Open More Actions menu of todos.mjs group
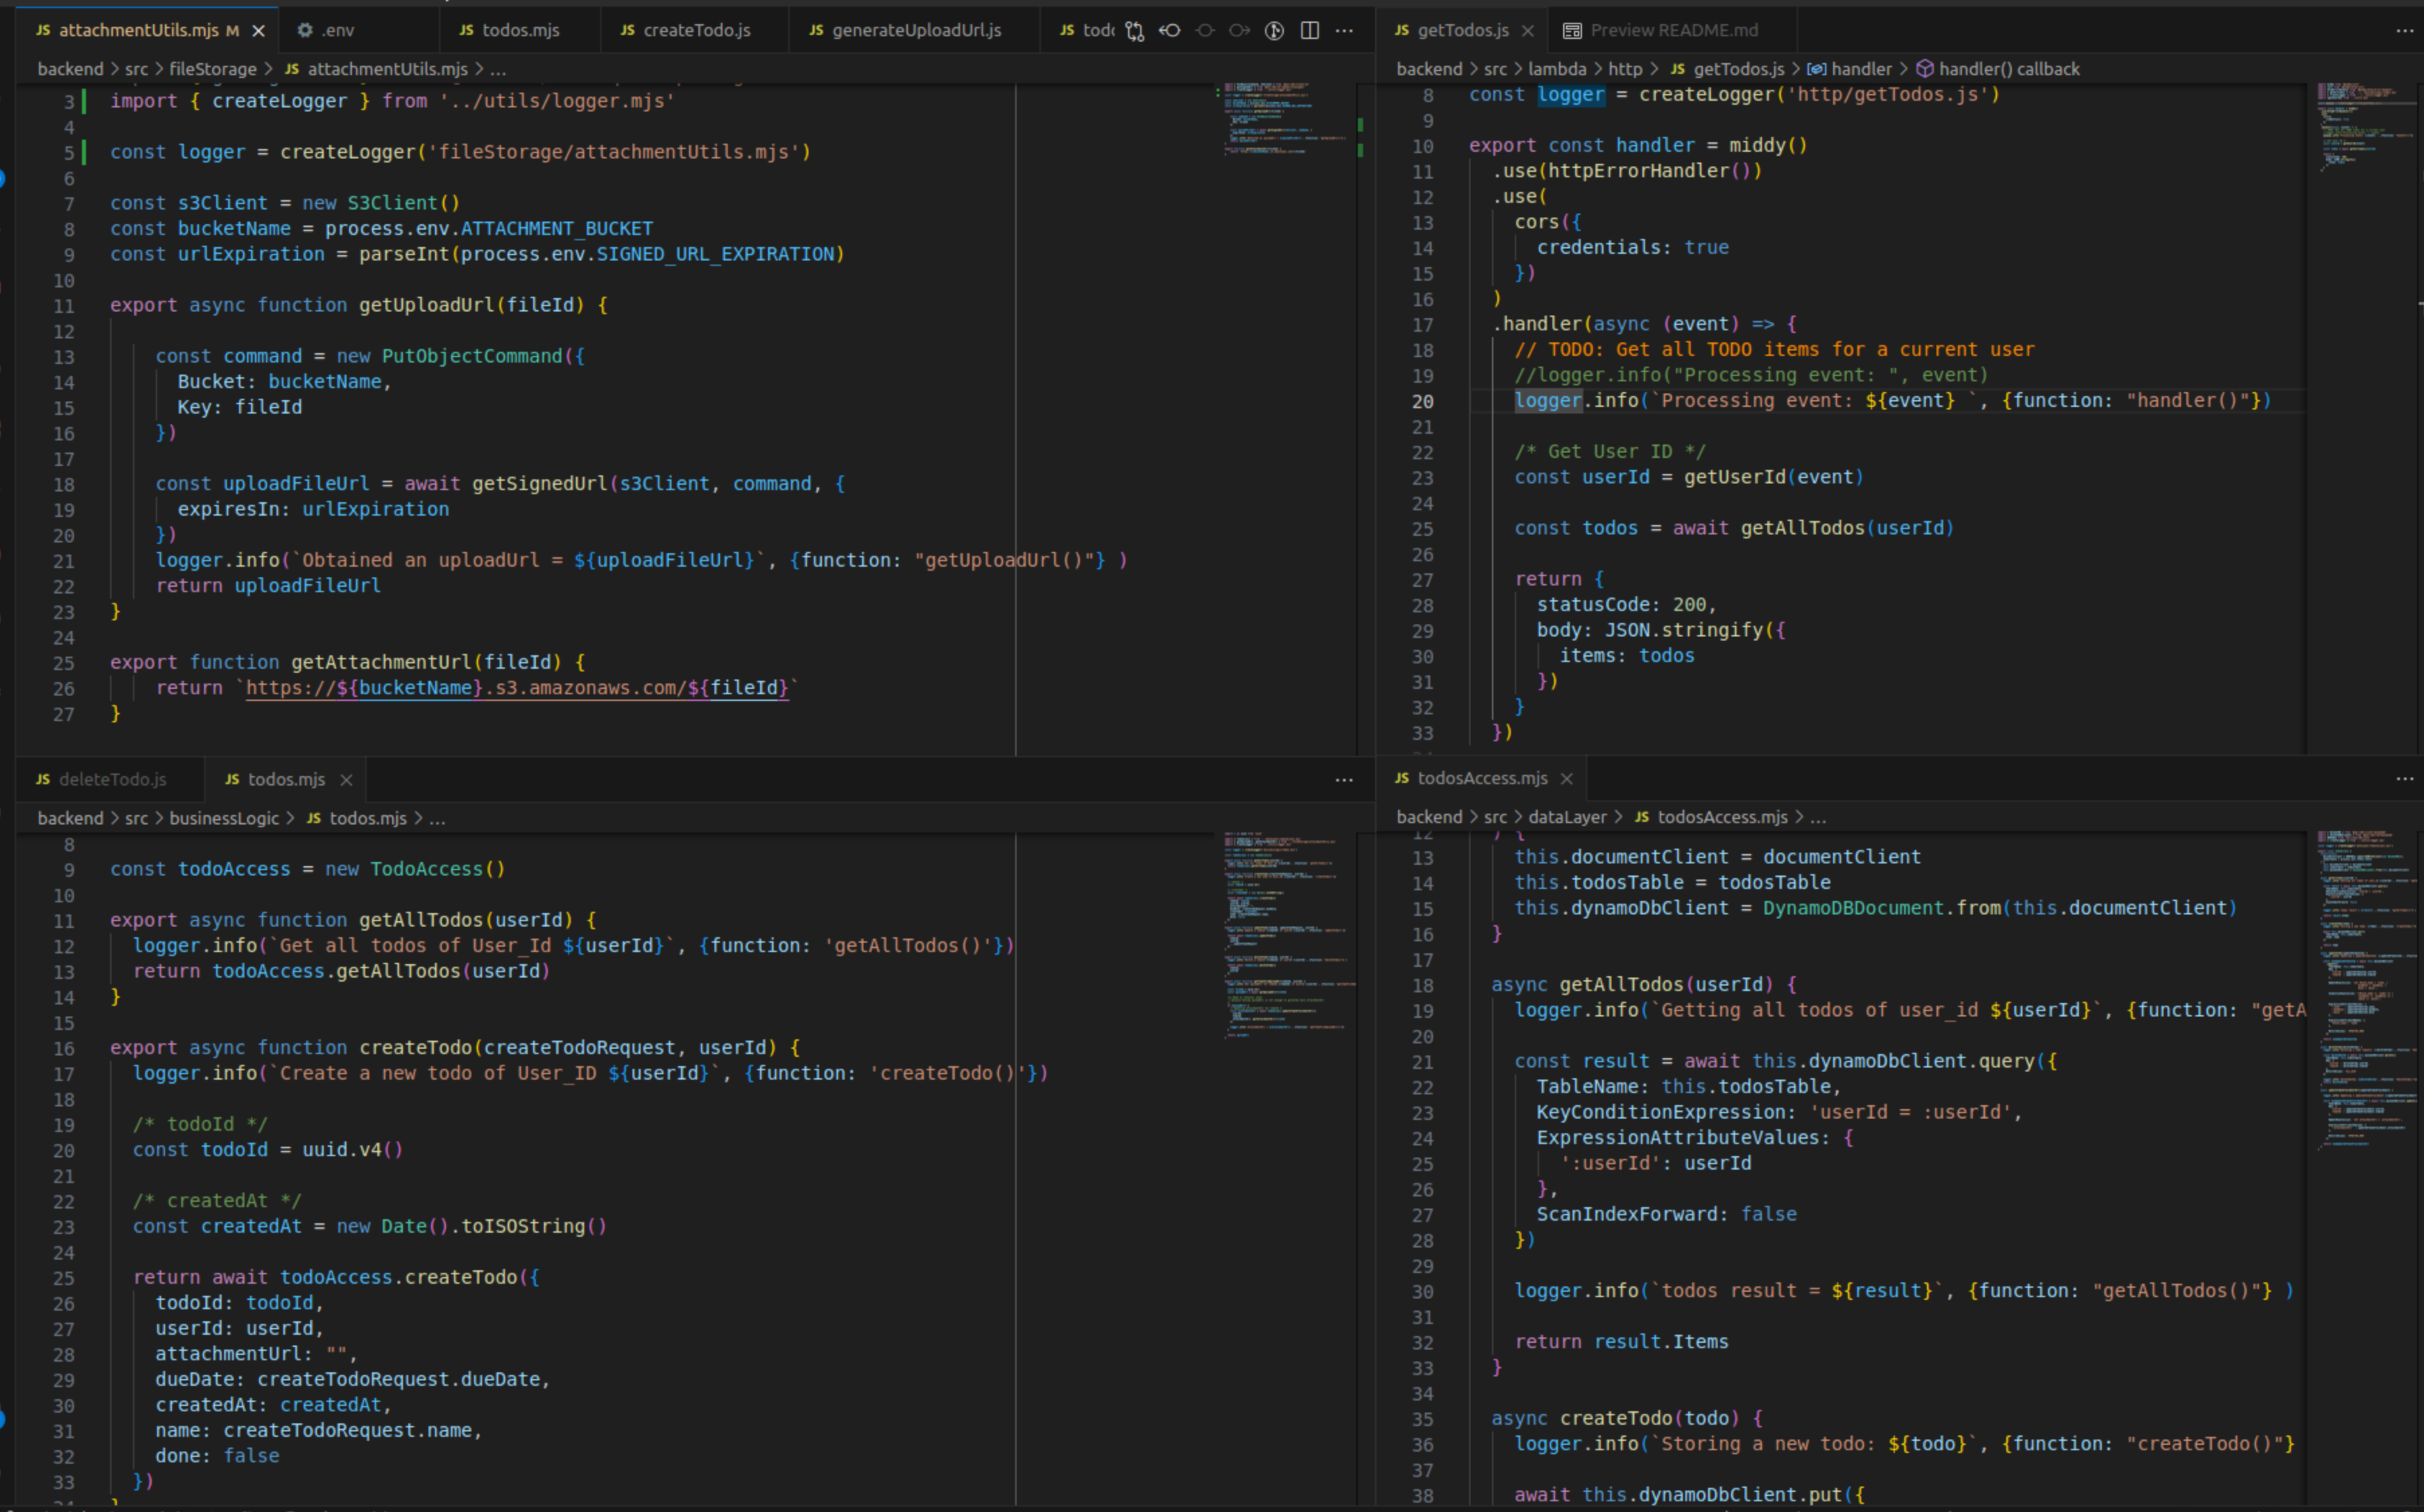This screenshot has height=1512, width=2424. [x=1344, y=780]
